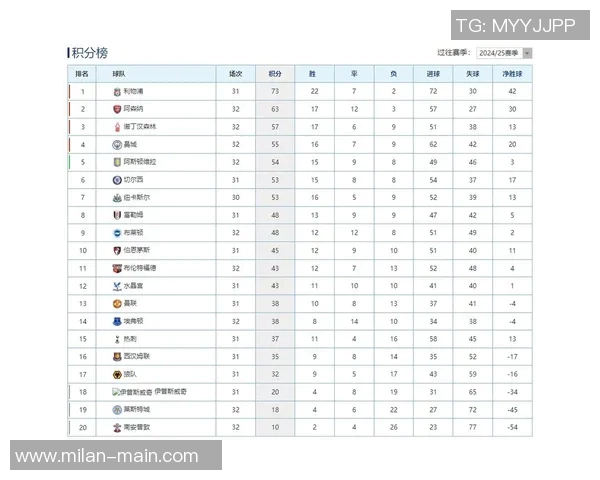Open the 伊普斯威奇 team name link
Viewport: 600px width, 480px height.
(139, 391)
